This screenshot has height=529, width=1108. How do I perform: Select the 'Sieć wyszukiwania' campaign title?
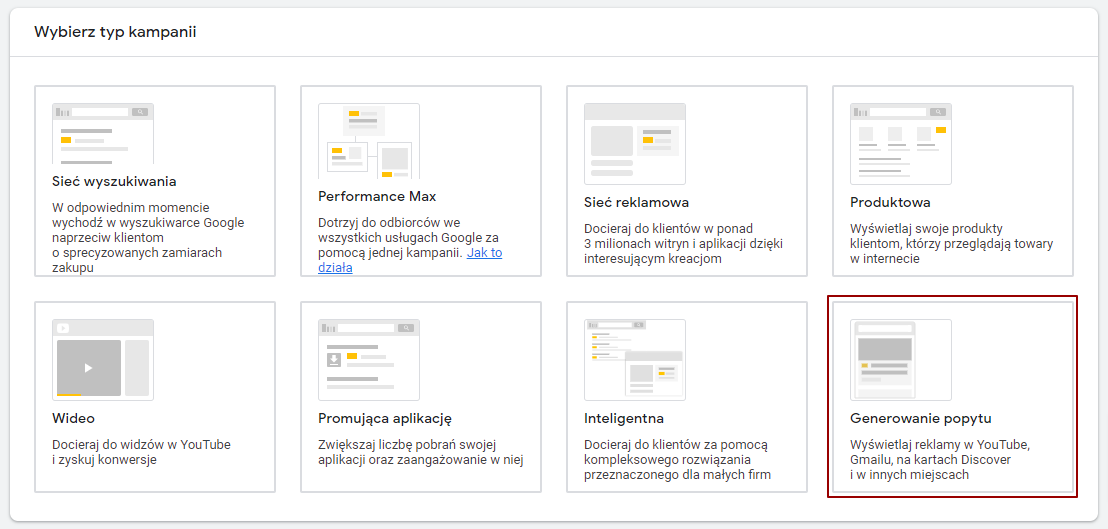[x=114, y=181]
